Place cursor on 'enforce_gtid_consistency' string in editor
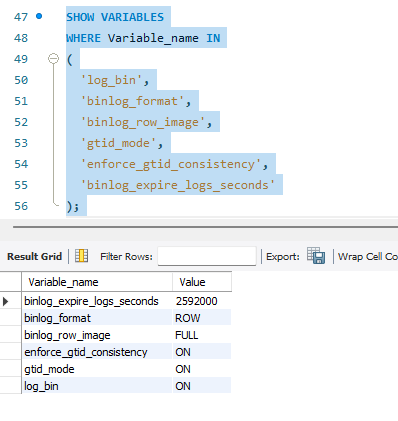Screen dimensions: 398x421 171,164
